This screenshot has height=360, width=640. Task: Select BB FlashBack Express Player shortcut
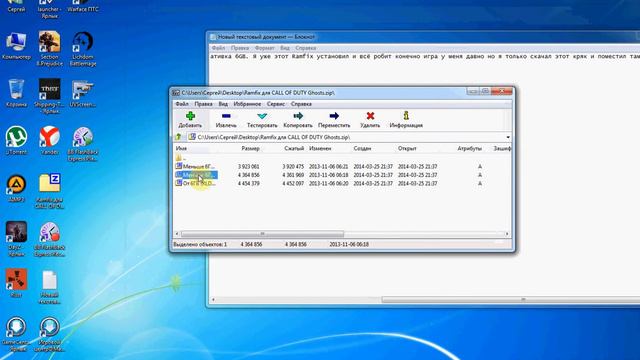[83, 144]
